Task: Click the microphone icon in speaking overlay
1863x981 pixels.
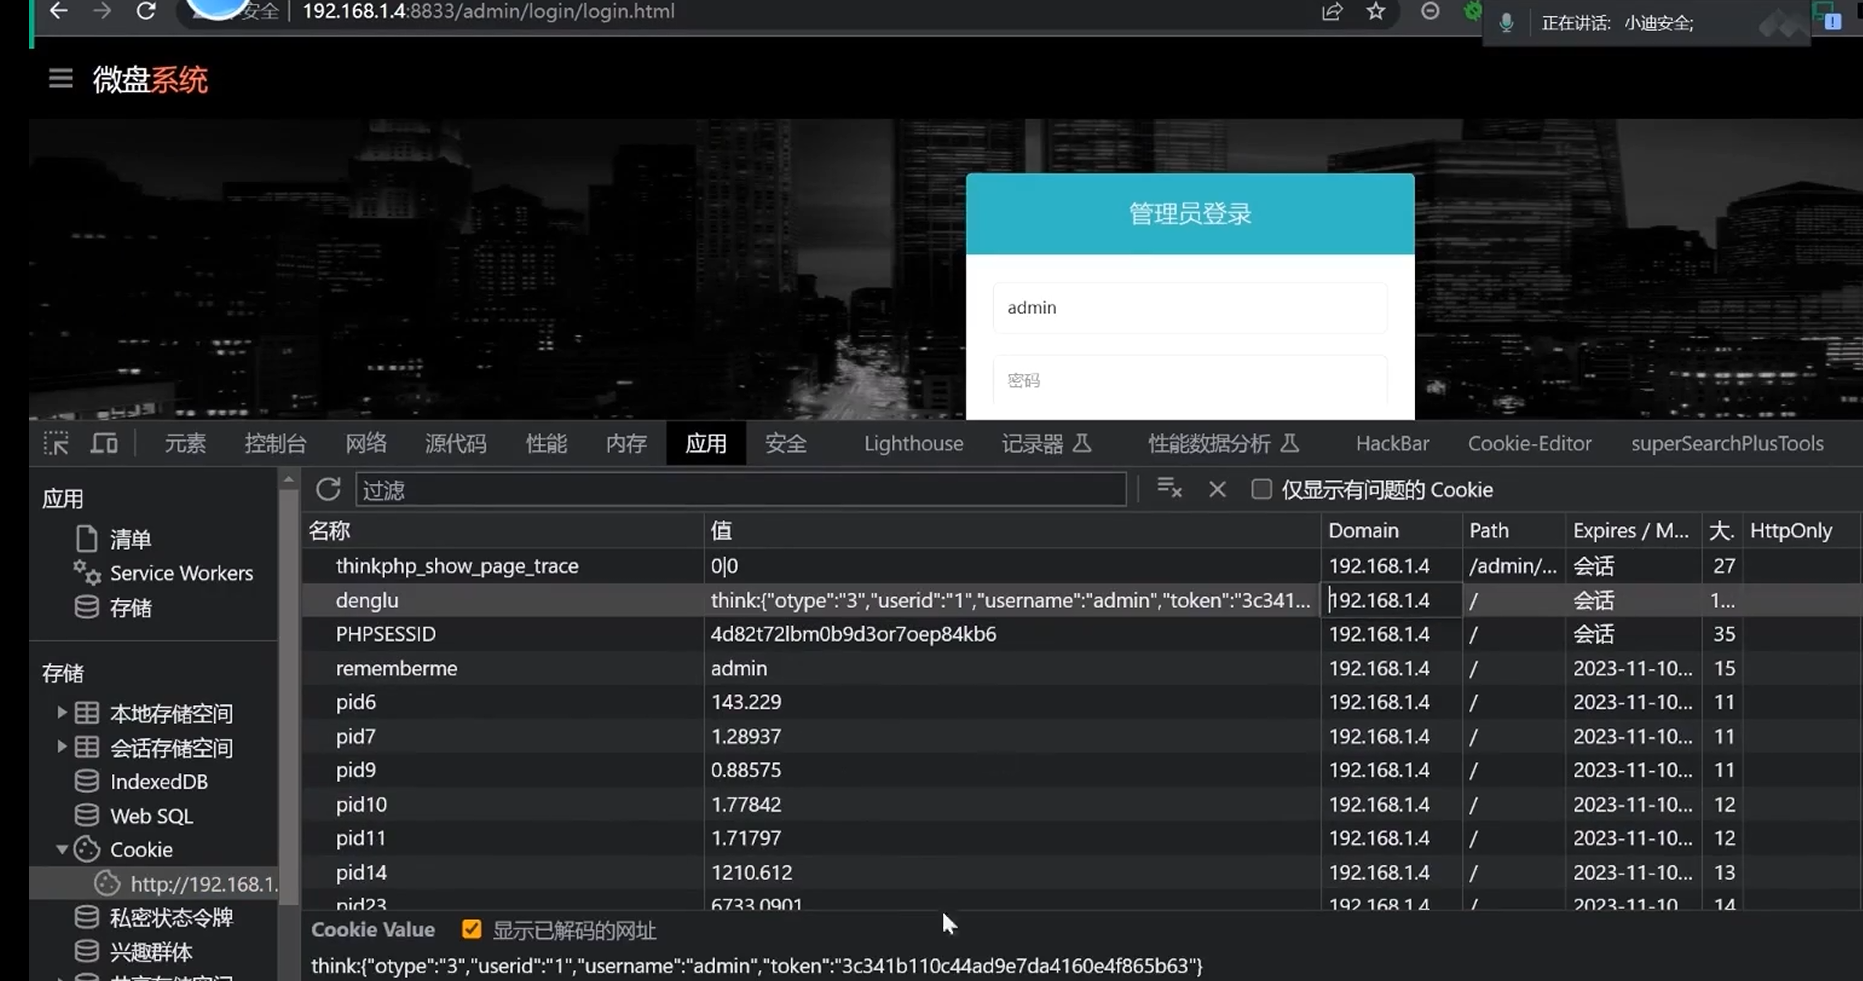Action: pyautogui.click(x=1506, y=22)
